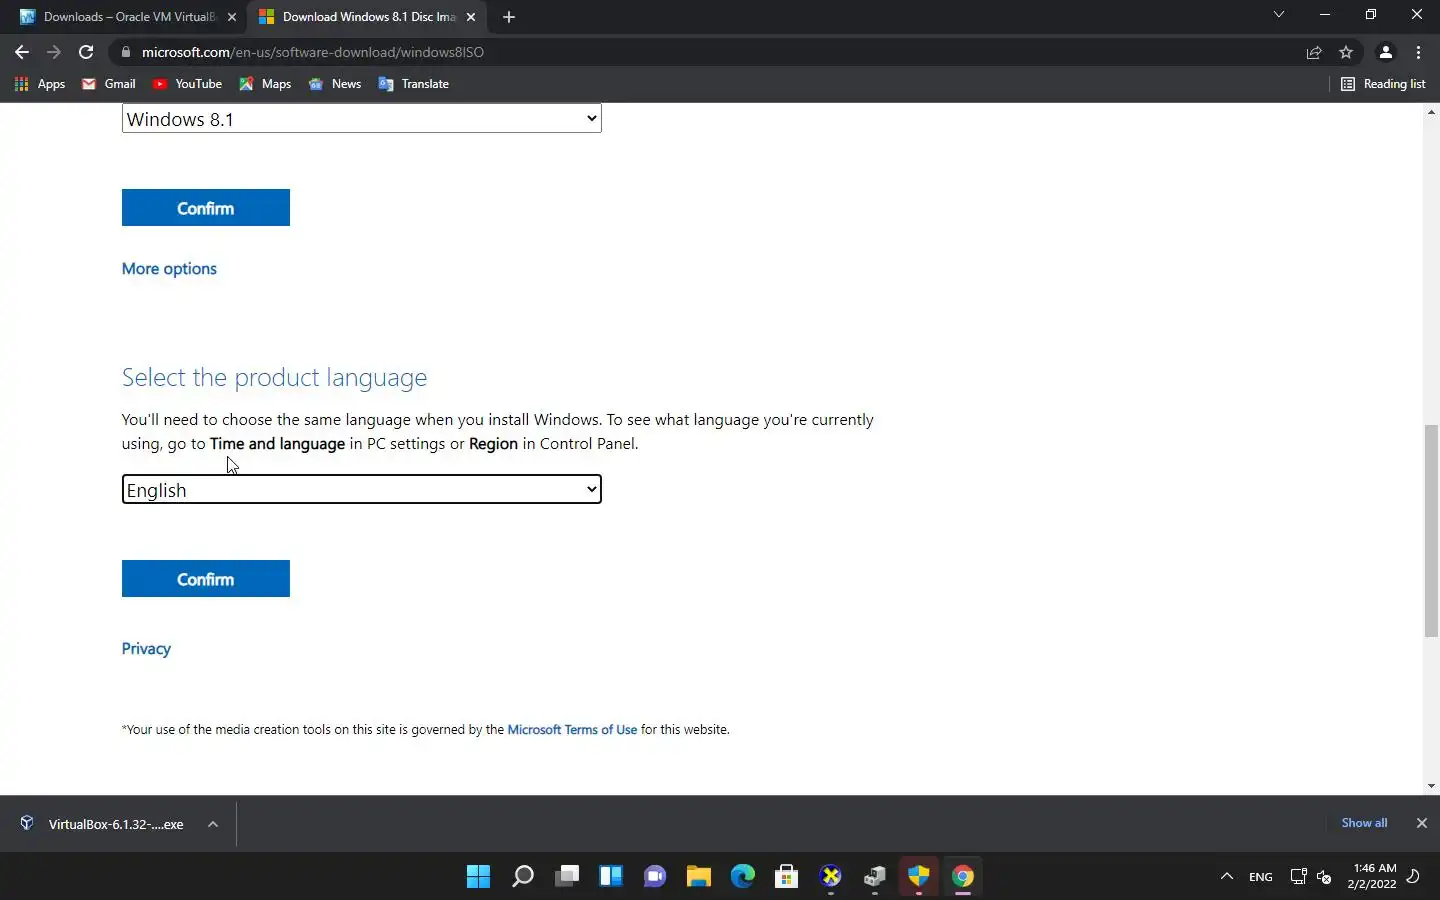Image resolution: width=1440 pixels, height=900 pixels.
Task: Close the Windows 8.1 Disc Image tab
Action: [x=471, y=17]
